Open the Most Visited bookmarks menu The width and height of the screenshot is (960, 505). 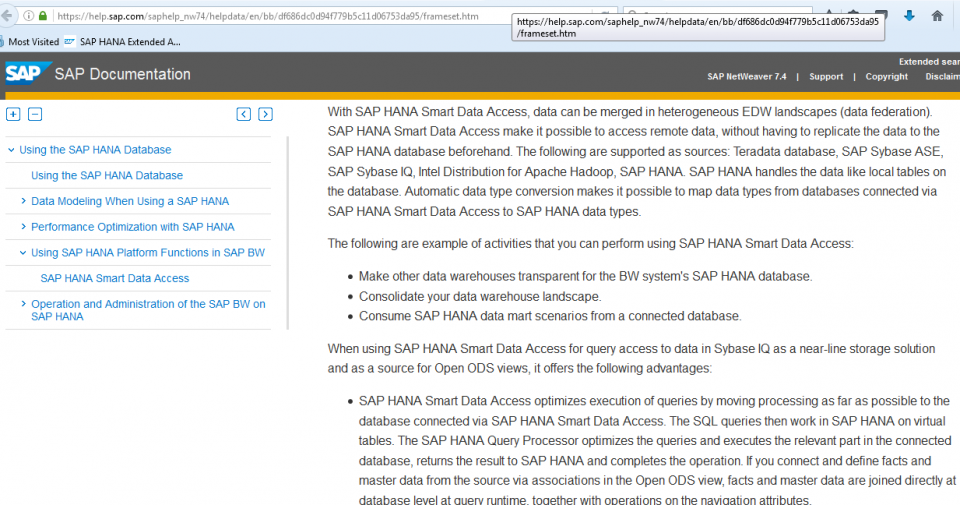tap(33, 42)
